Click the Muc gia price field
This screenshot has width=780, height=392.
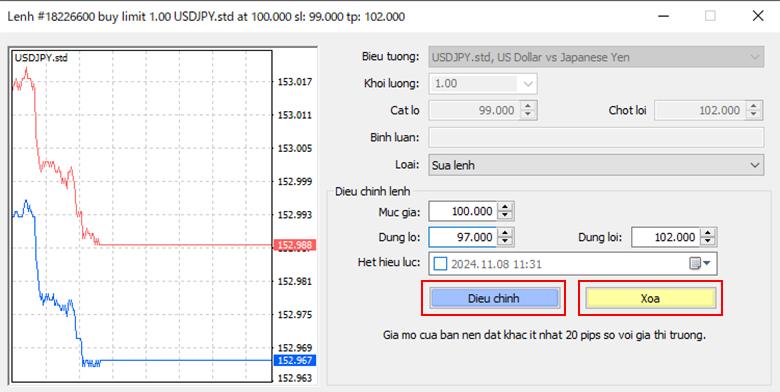463,211
